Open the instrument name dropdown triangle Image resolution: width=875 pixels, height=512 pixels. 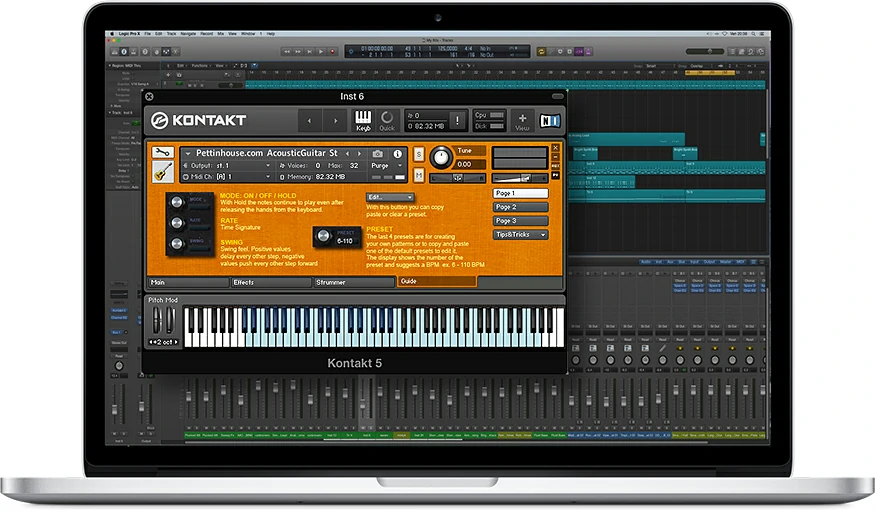point(188,153)
